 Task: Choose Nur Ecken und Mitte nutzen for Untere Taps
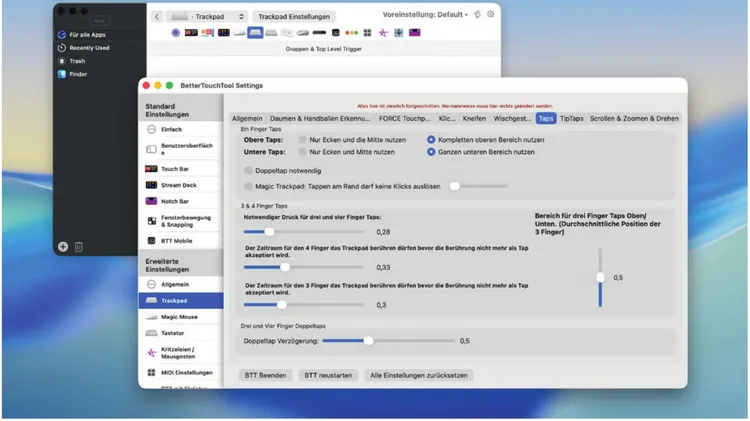[x=303, y=153]
